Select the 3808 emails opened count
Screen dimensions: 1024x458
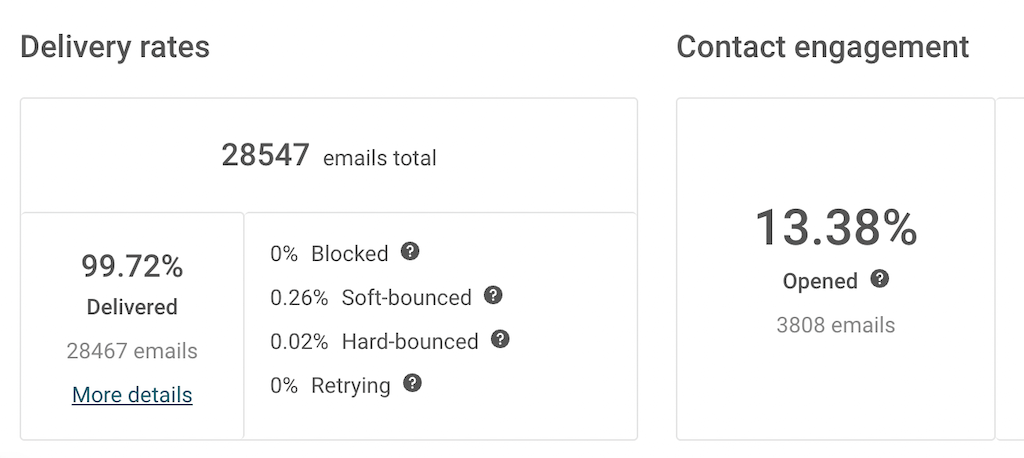[x=836, y=325]
